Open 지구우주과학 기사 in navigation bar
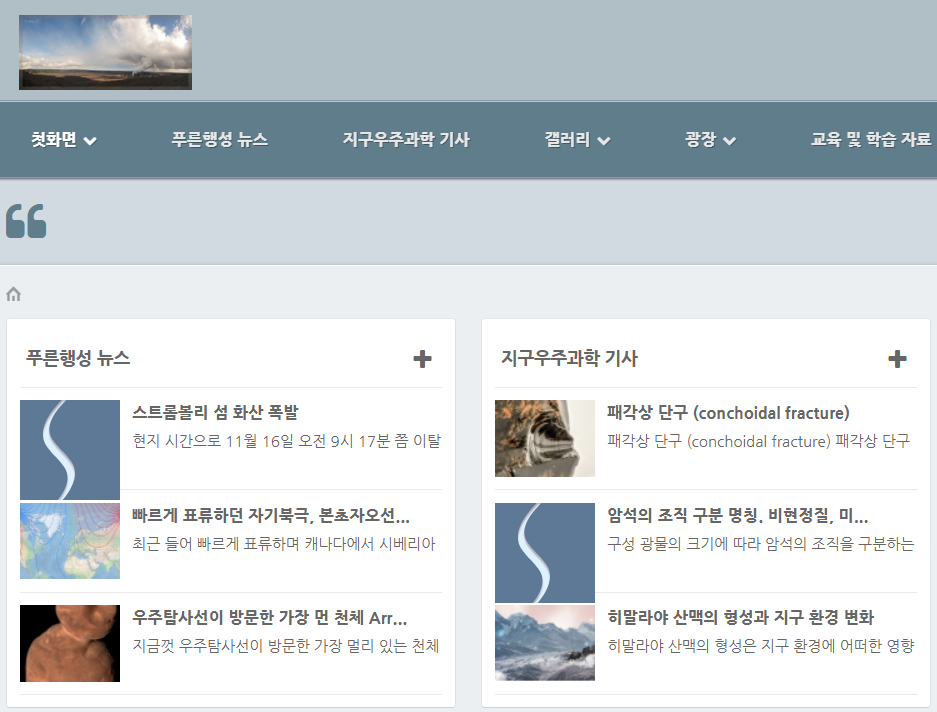 point(406,140)
